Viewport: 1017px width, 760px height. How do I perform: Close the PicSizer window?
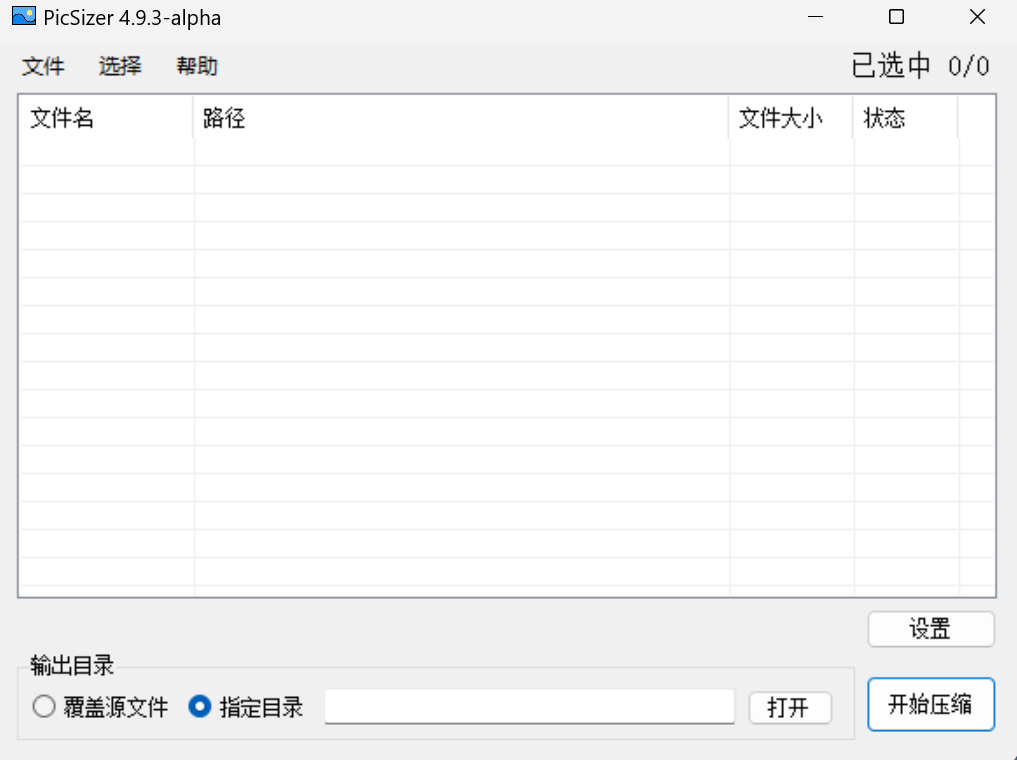[977, 17]
